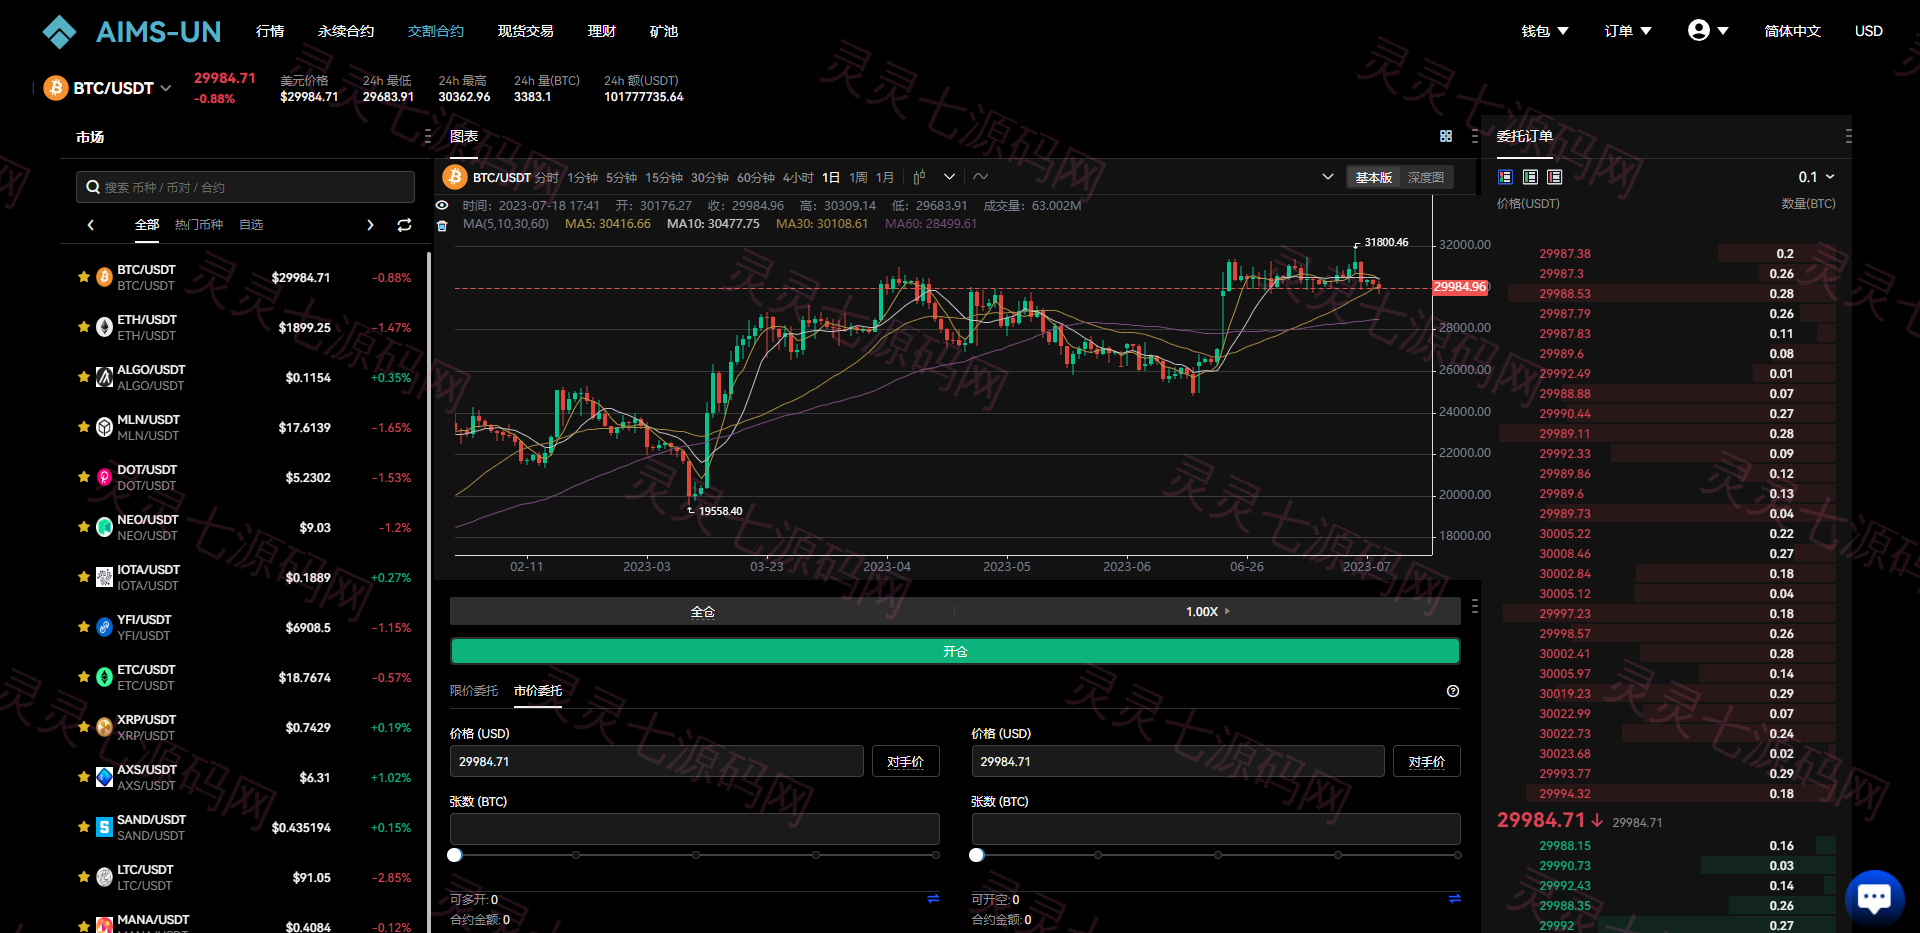
Task: Show buy-only order book view
Action: point(1530,177)
